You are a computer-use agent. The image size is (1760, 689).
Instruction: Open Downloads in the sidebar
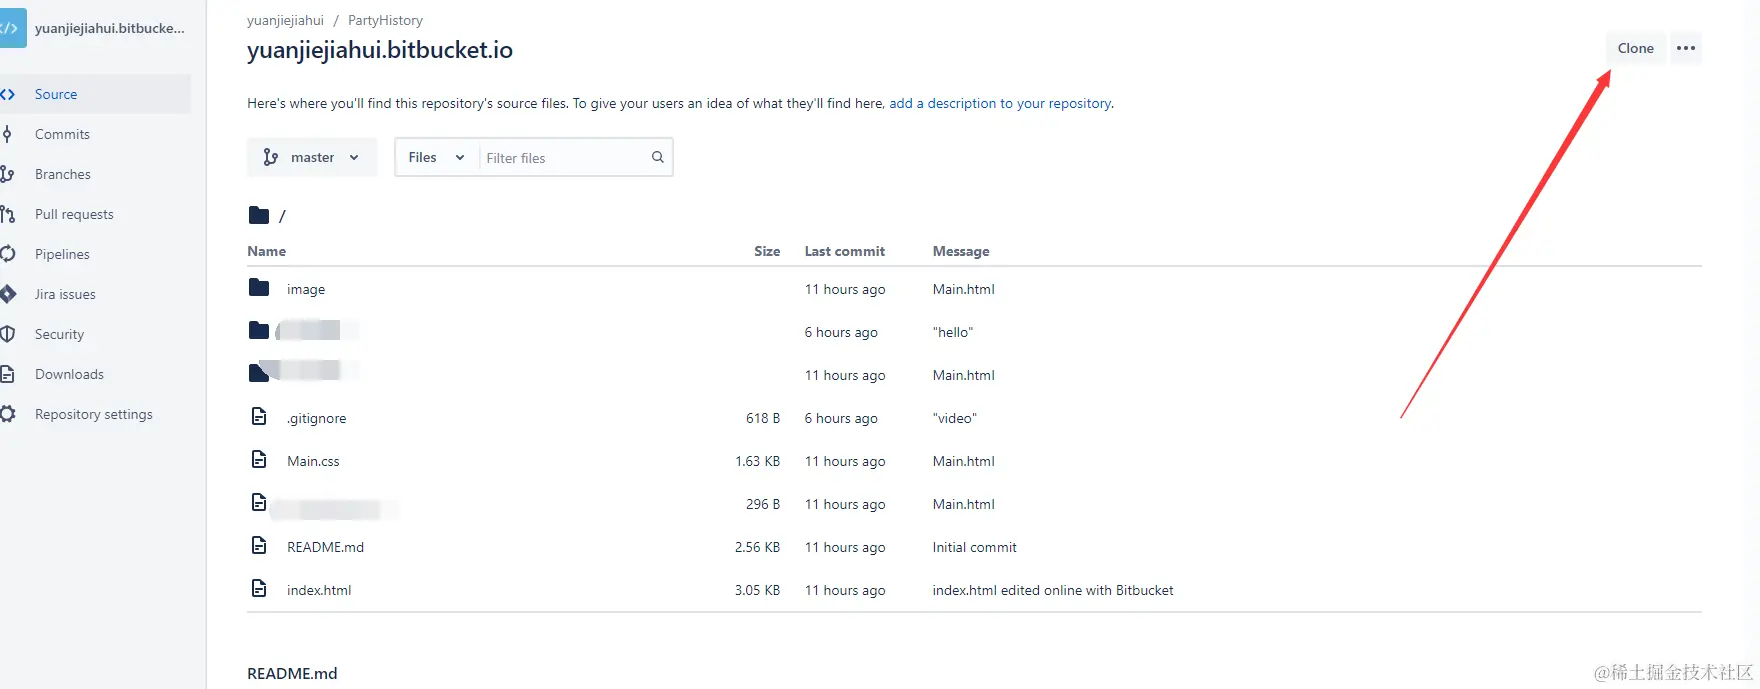[69, 374]
